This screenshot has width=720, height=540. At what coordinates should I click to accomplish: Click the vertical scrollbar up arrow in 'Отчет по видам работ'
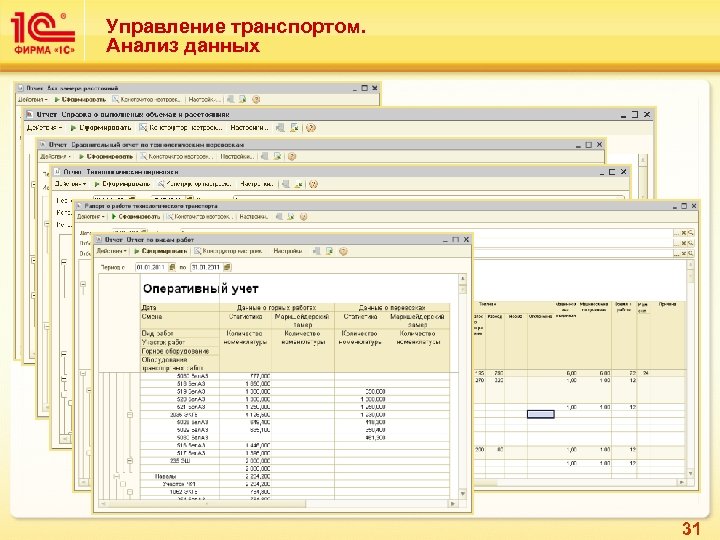coord(463,279)
